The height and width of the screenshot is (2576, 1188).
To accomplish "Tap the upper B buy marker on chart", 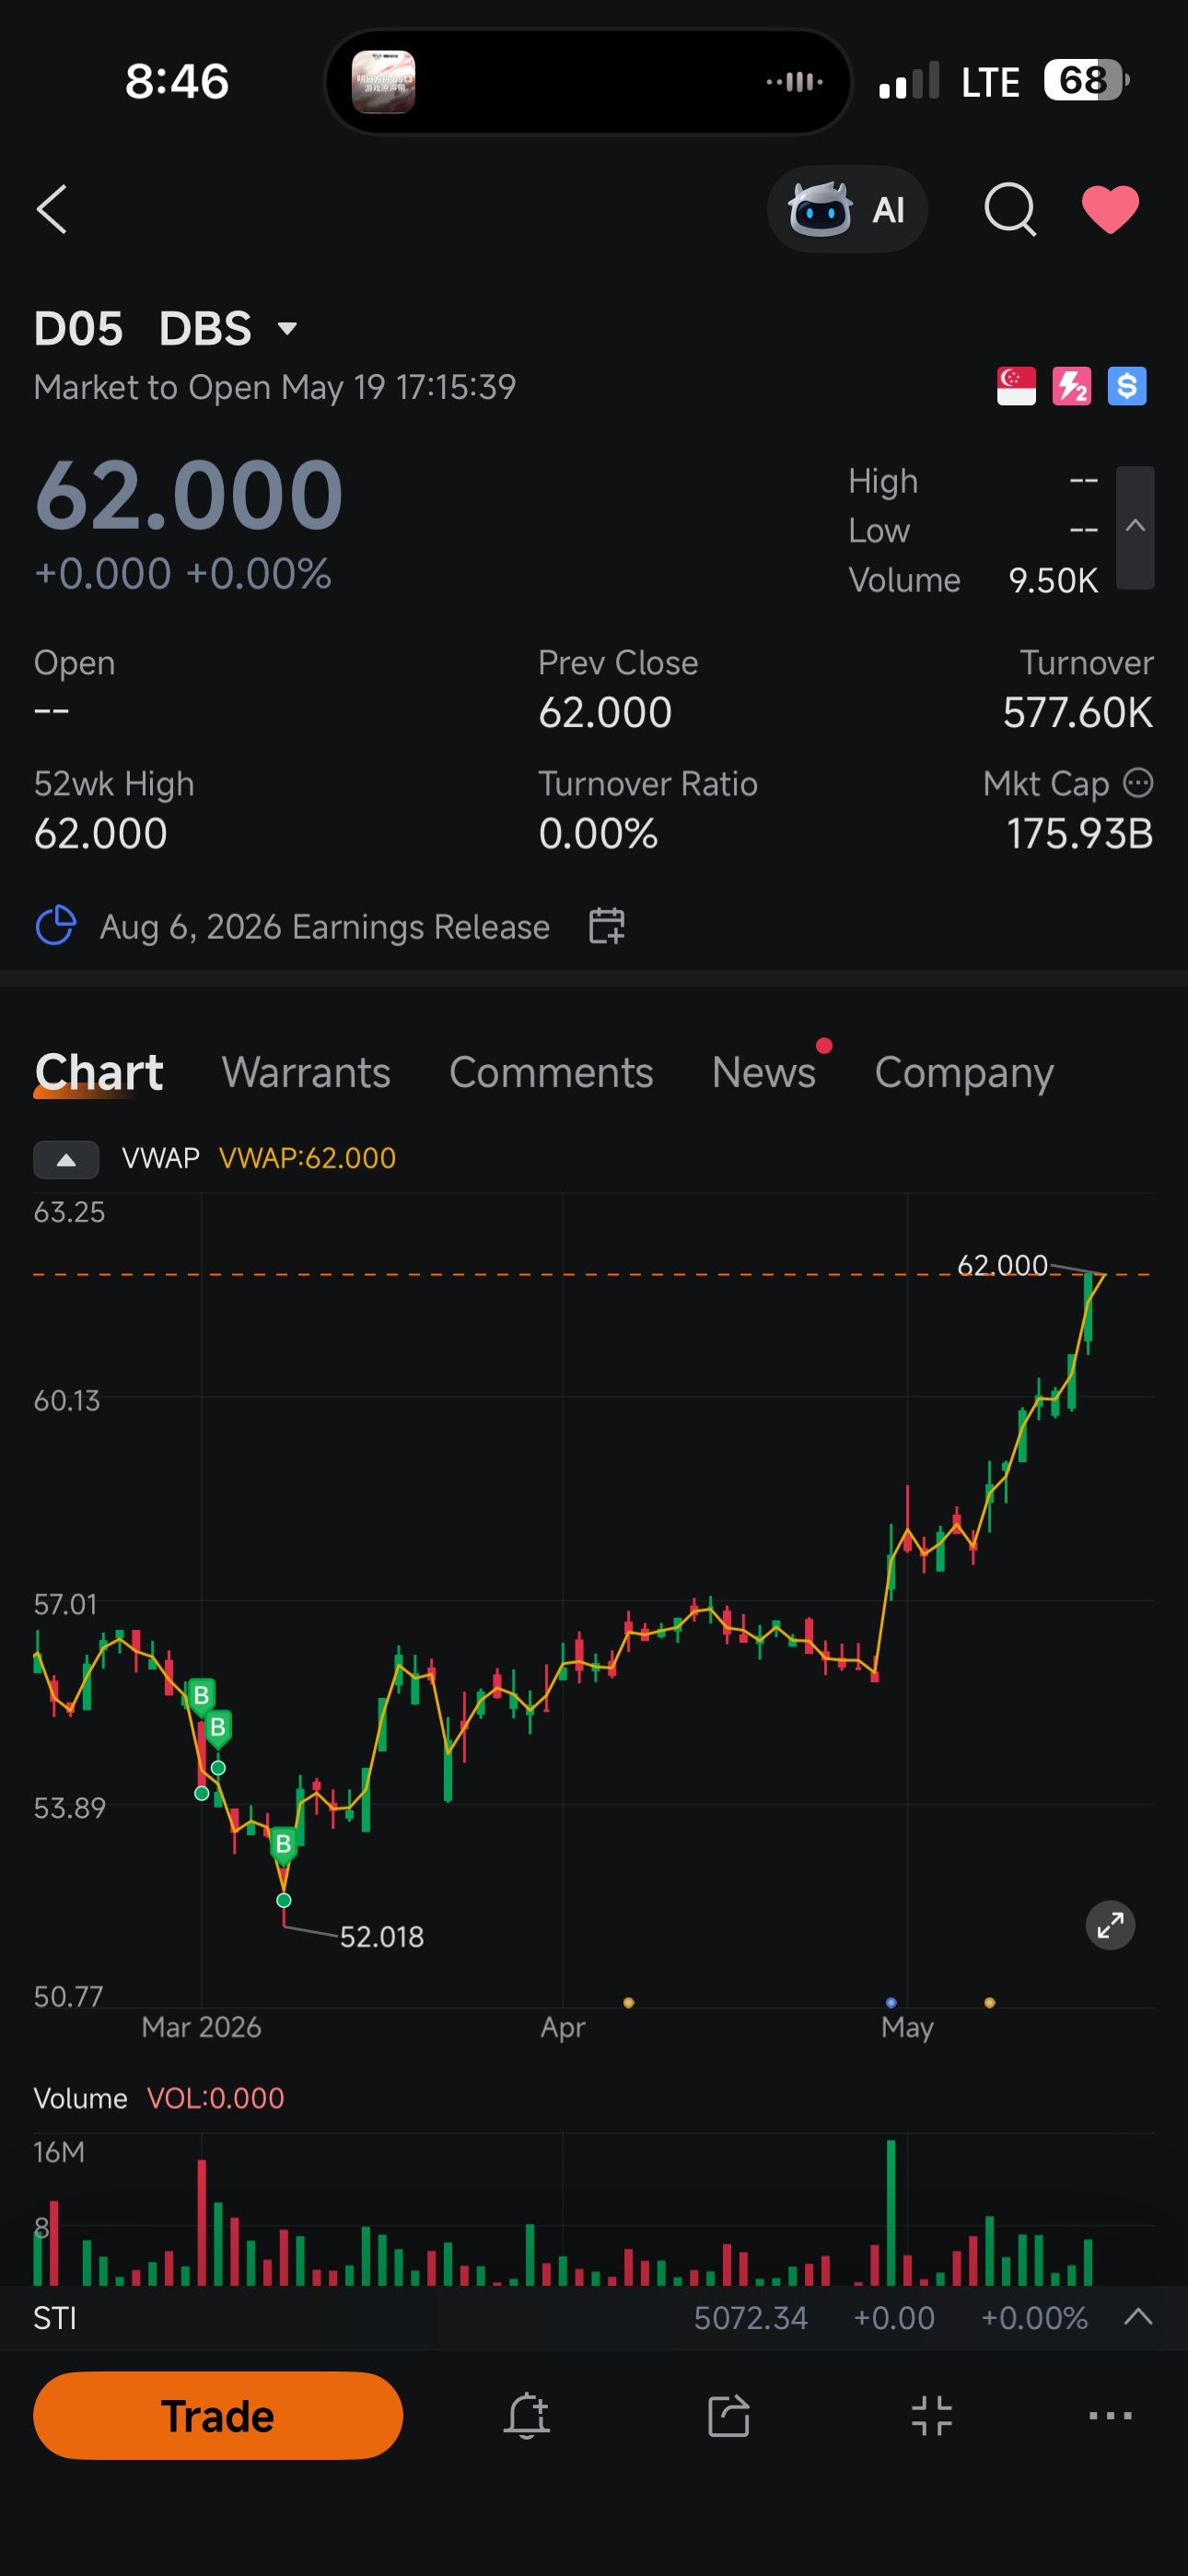I will tap(201, 1695).
